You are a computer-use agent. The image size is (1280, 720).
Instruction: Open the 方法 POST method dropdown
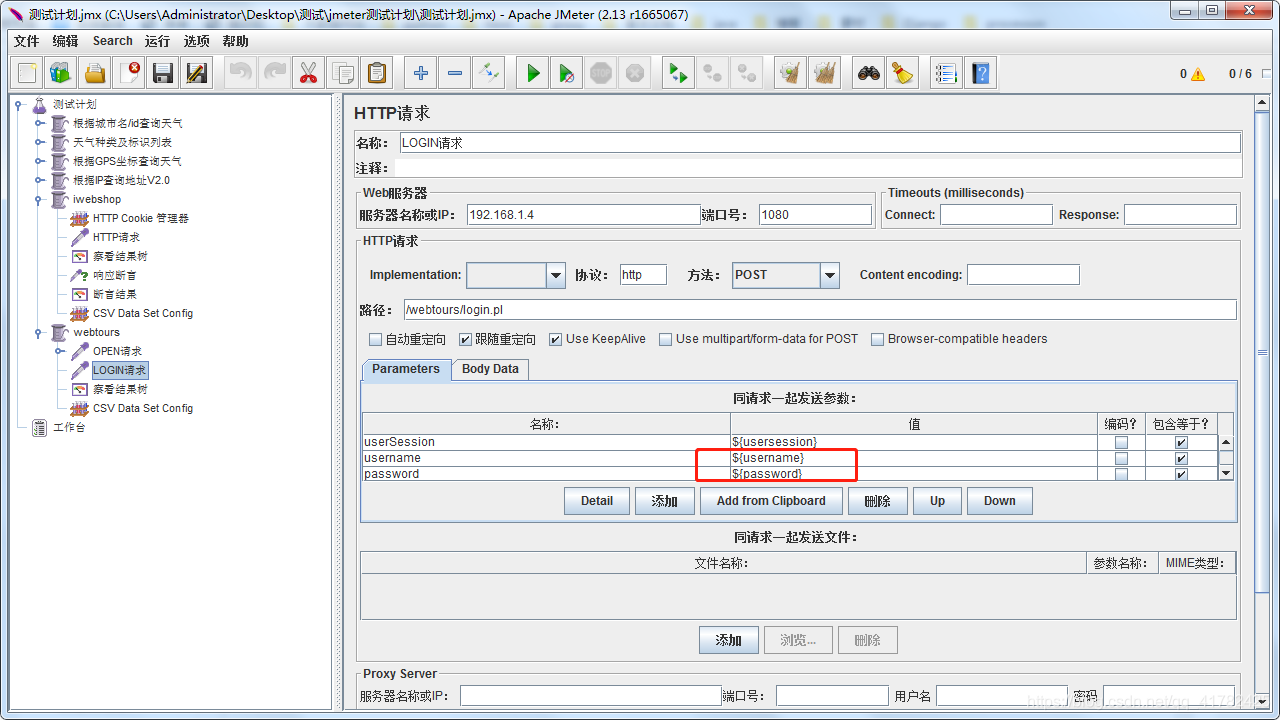point(829,275)
